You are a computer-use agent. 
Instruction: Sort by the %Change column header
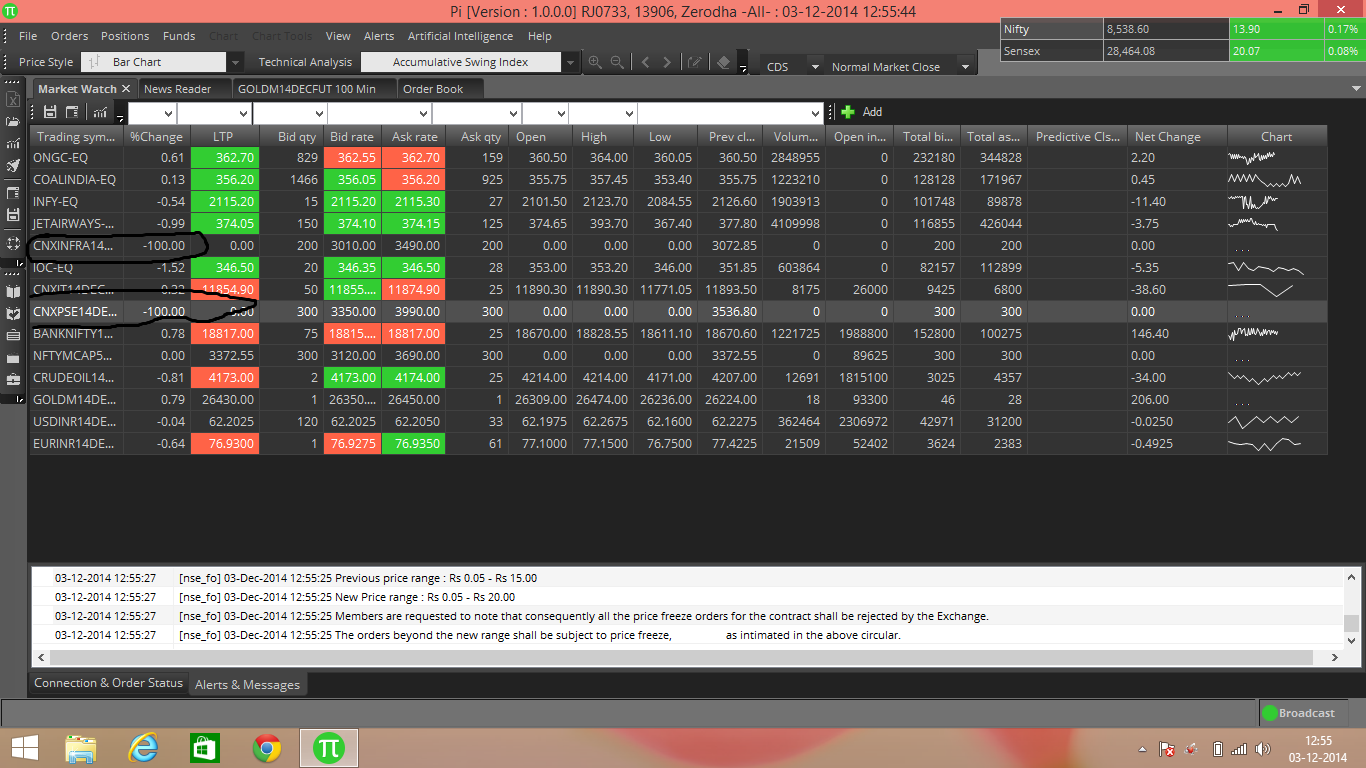point(157,137)
